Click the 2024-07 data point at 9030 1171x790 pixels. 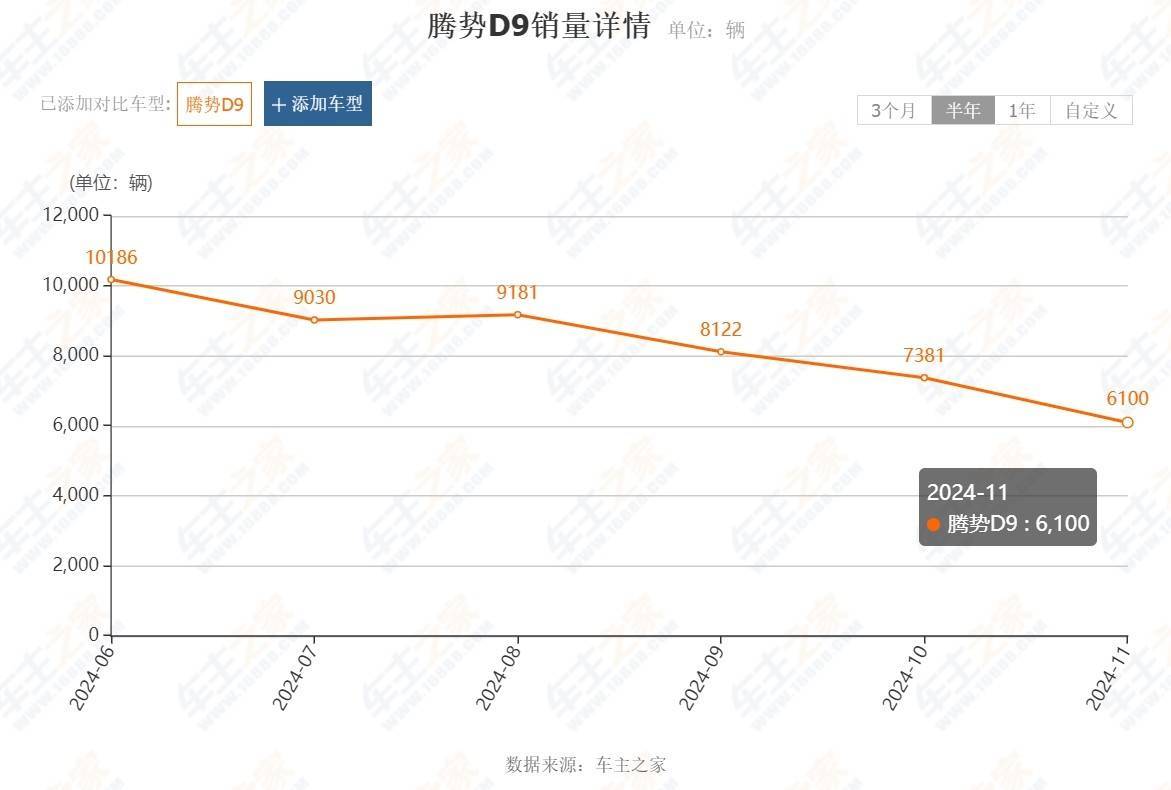tap(314, 320)
